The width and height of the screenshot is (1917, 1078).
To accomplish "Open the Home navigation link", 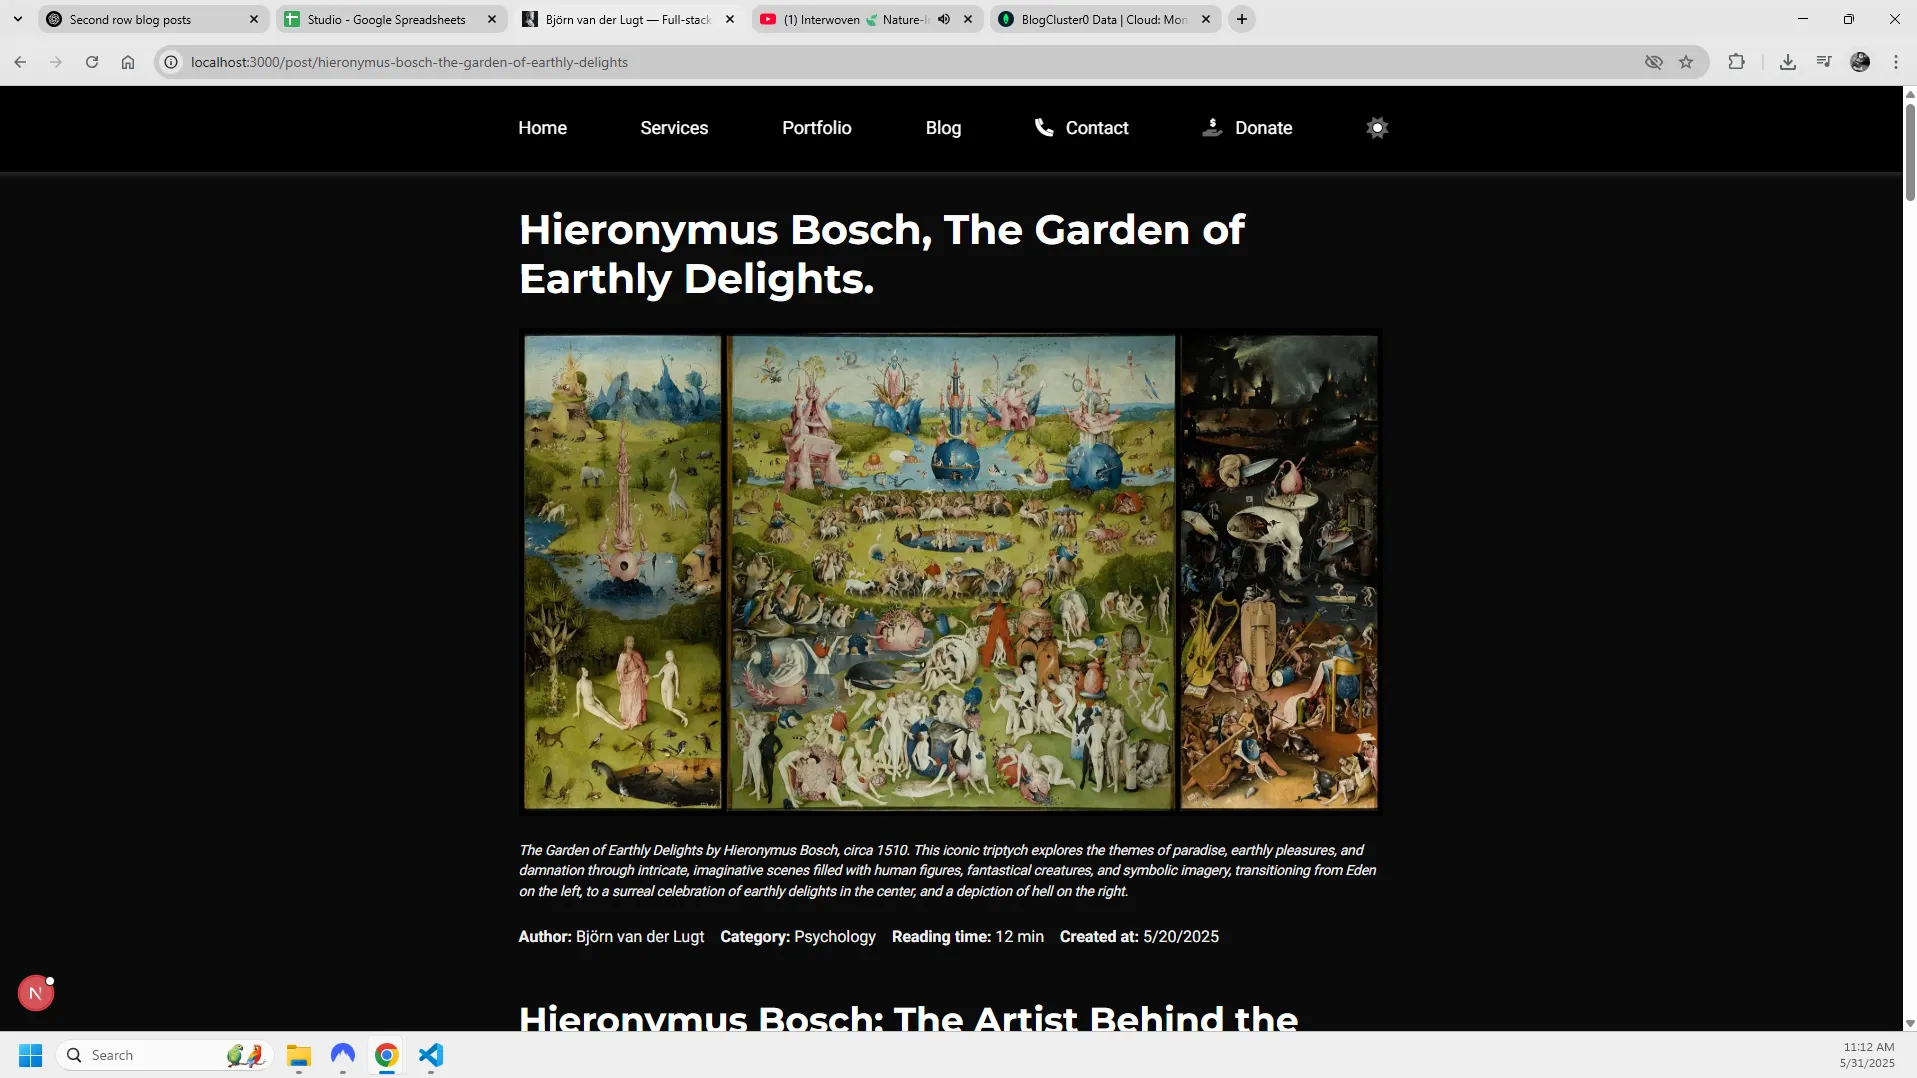I will point(542,128).
